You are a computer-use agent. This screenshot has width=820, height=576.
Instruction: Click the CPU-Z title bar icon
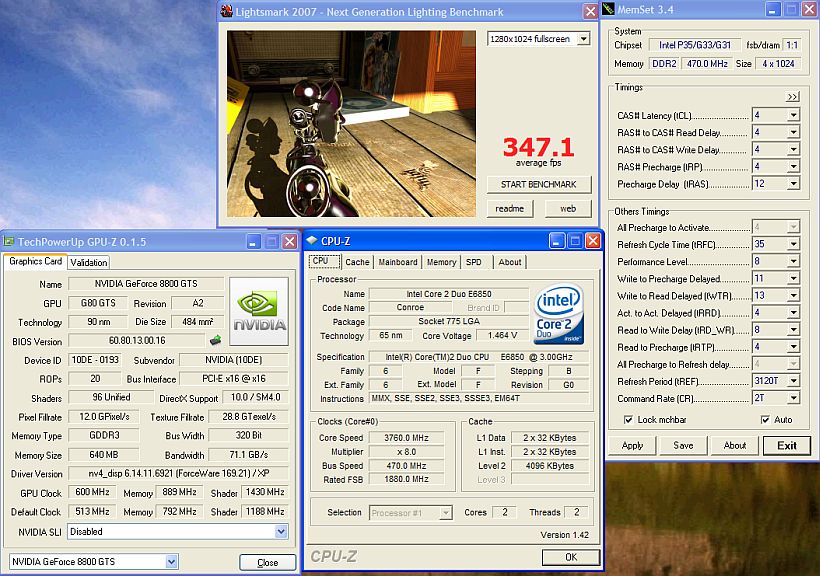point(312,241)
